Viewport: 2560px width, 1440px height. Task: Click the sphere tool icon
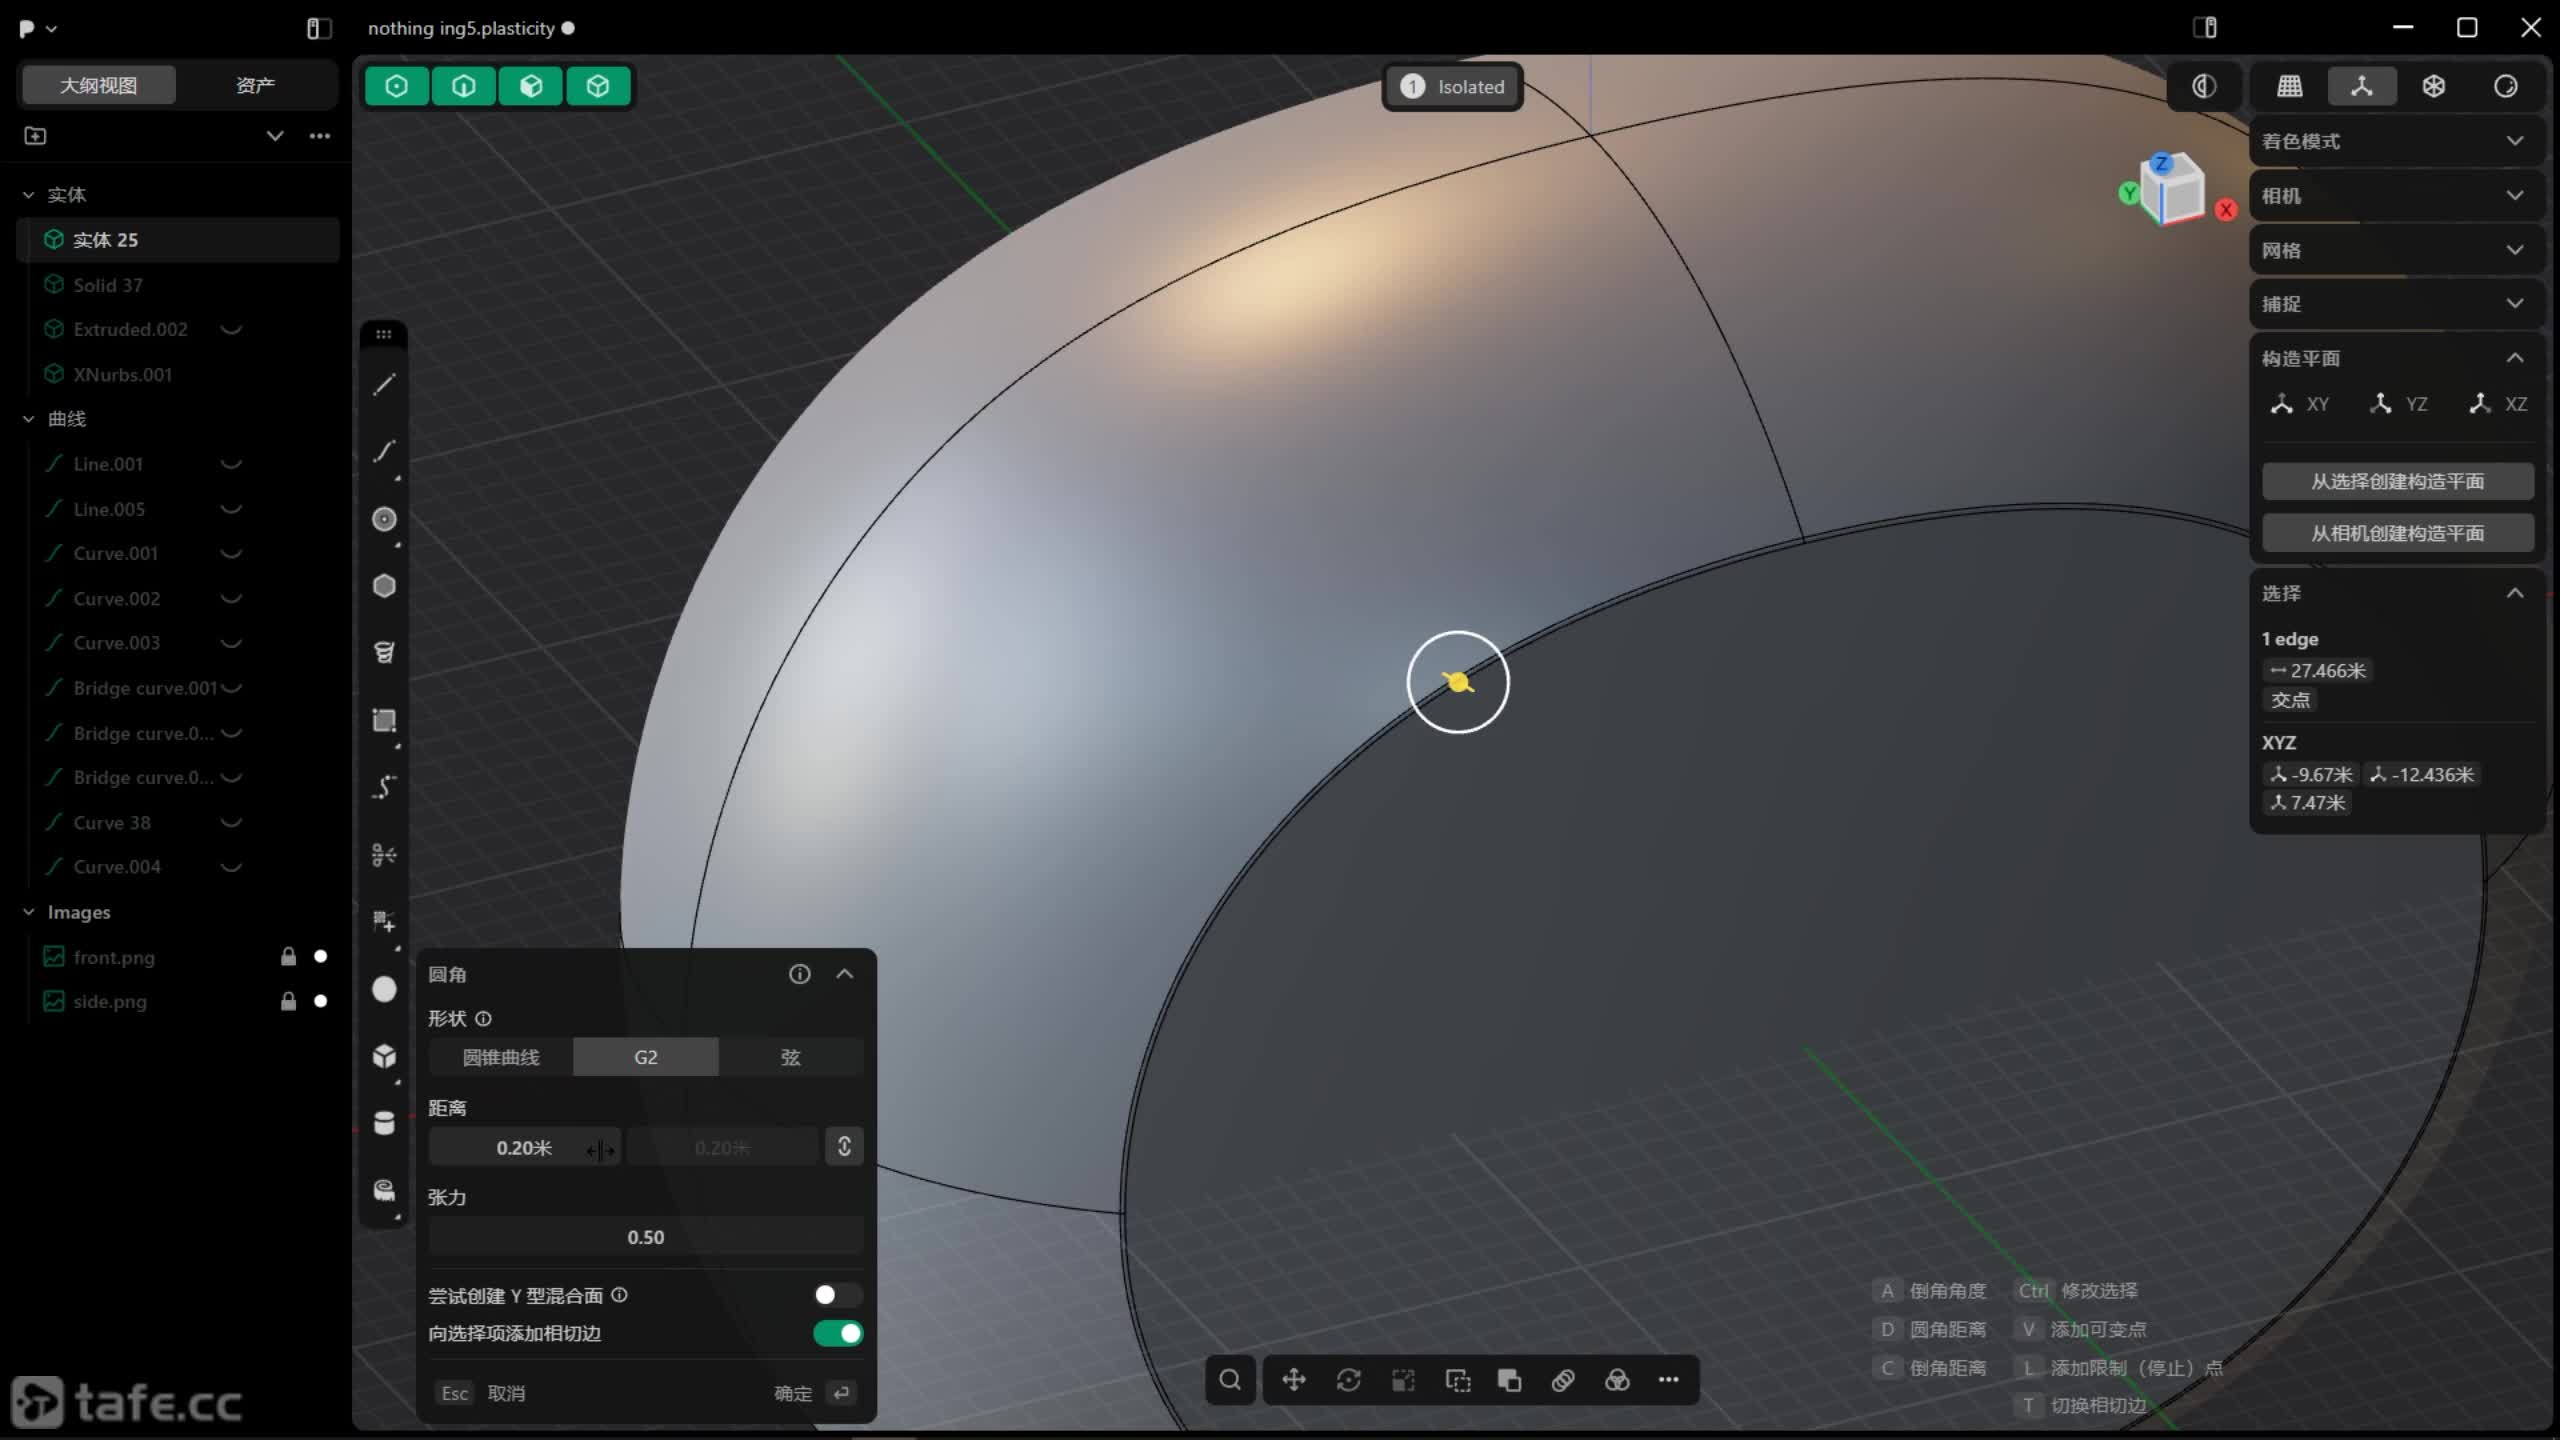tap(384, 989)
